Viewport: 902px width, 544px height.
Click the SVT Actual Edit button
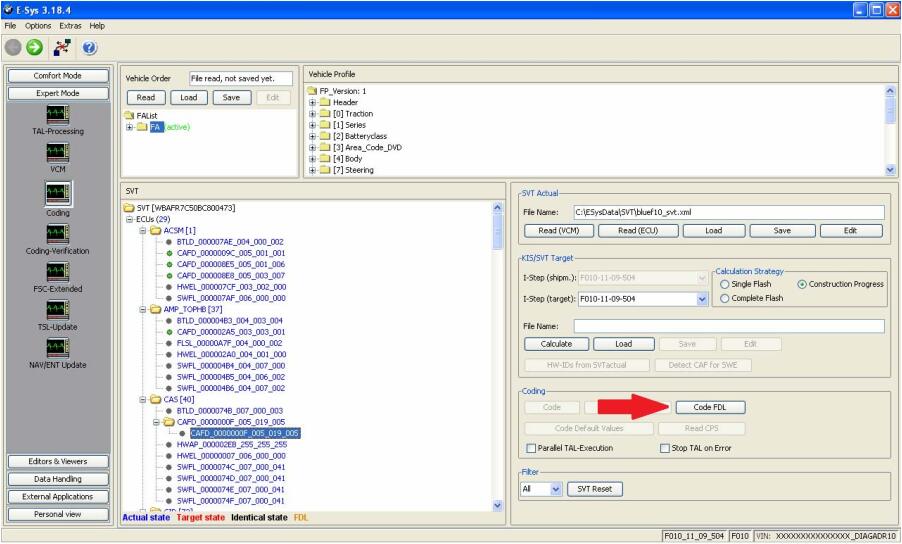(x=851, y=231)
